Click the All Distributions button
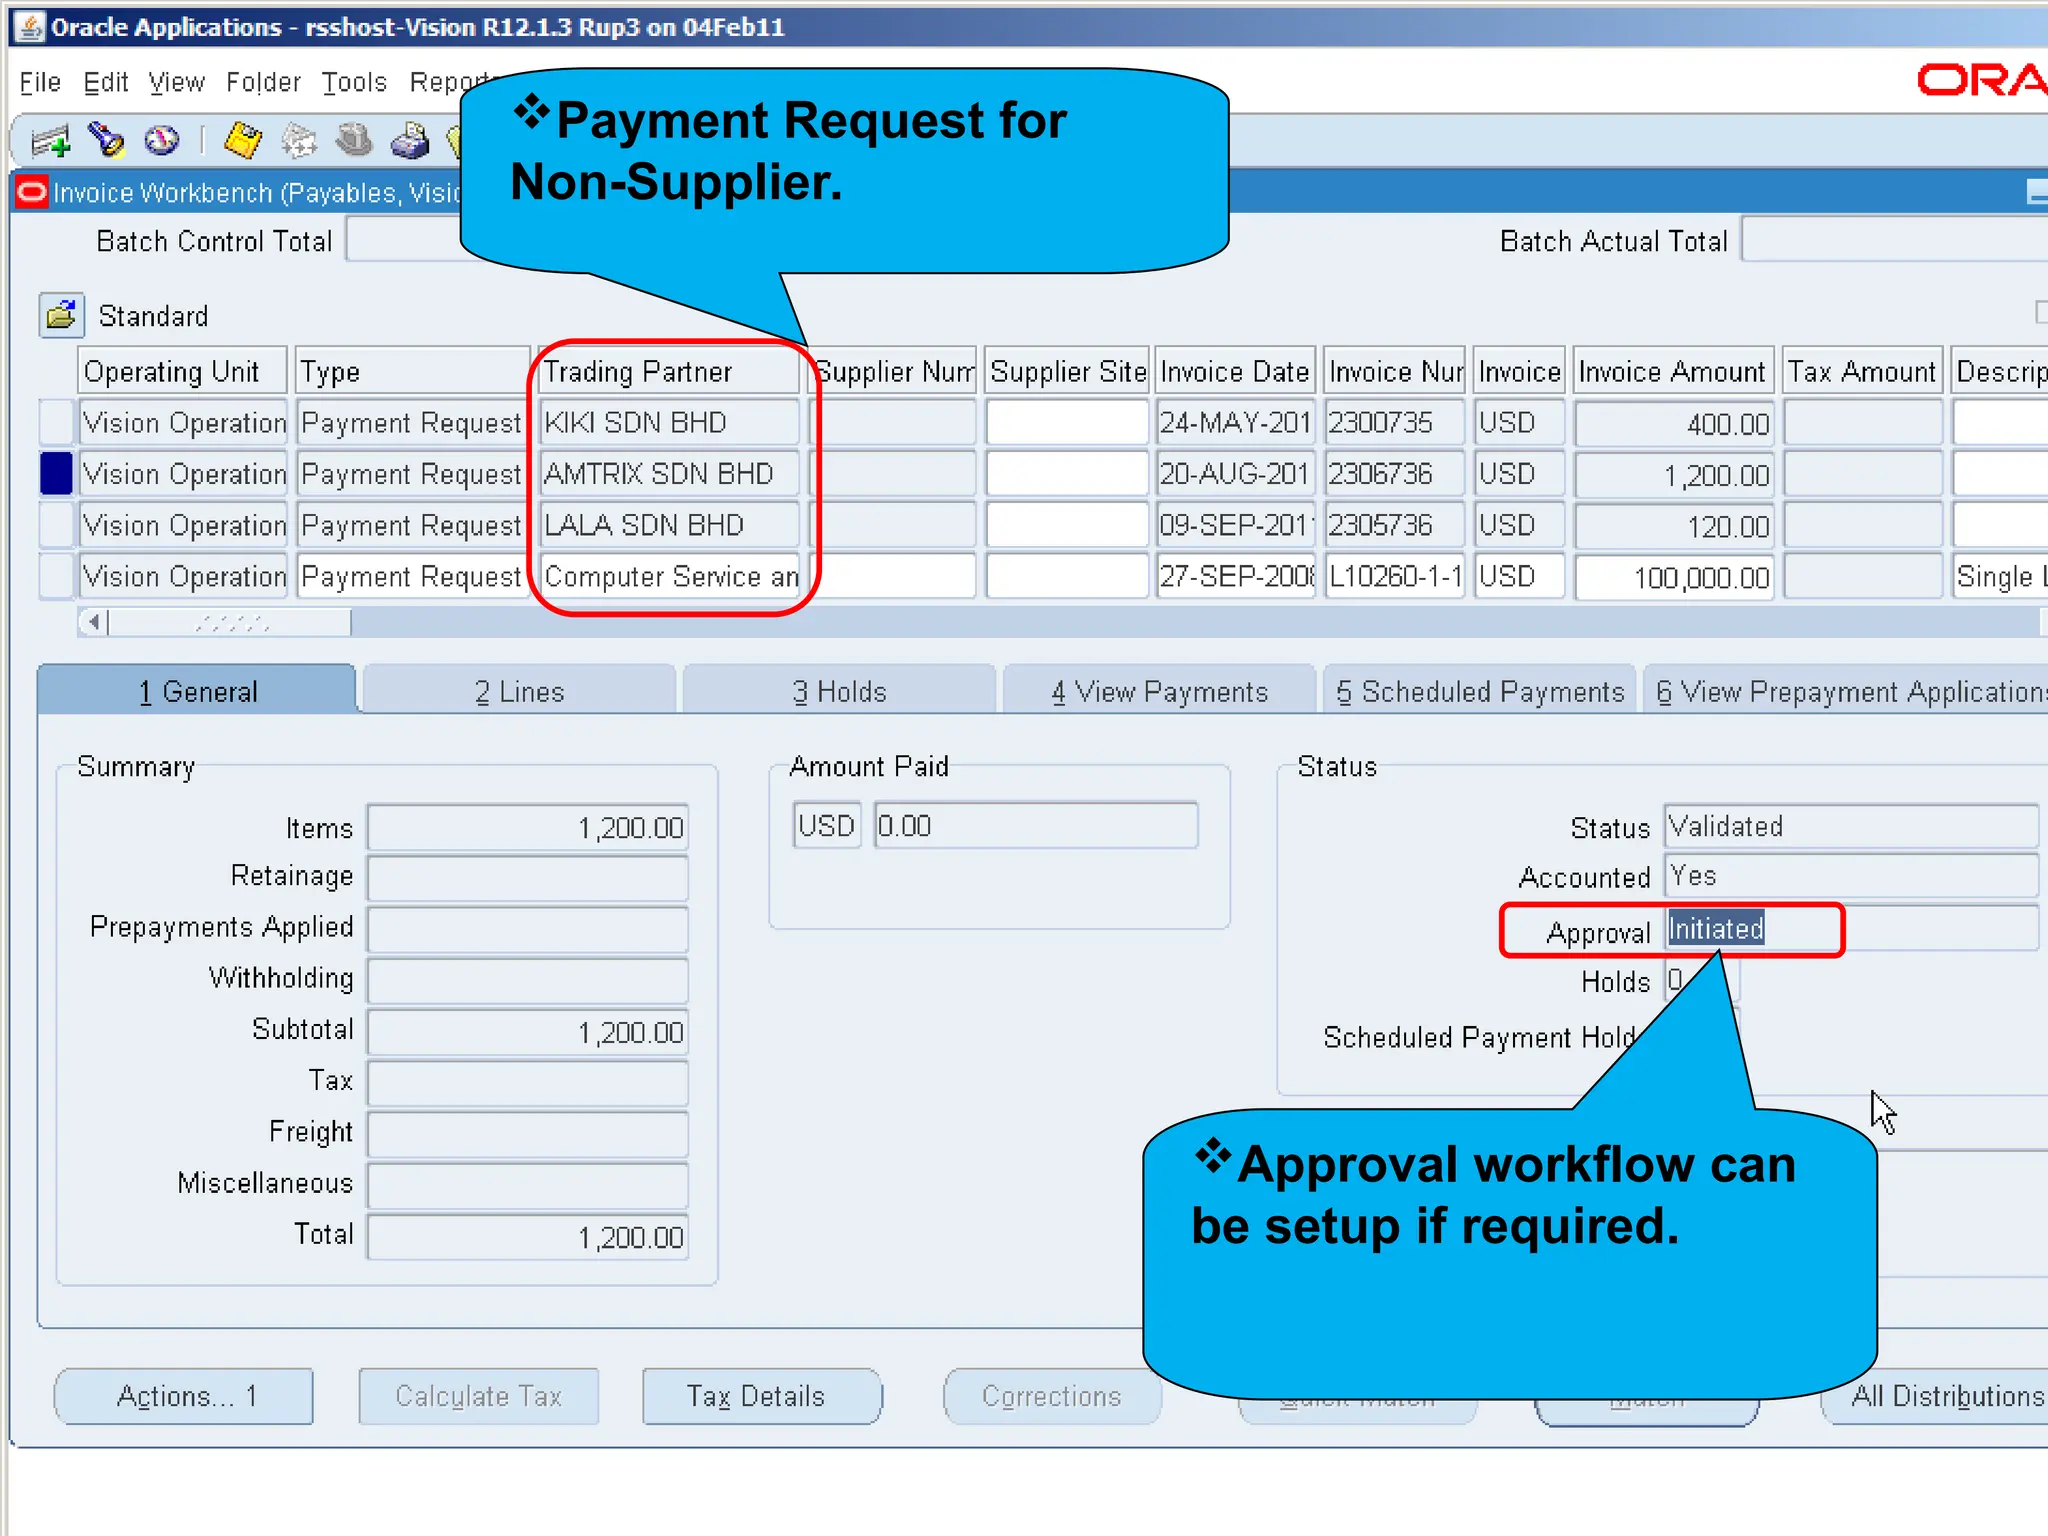Screen dimensions: 2048x1536 click(1935, 1396)
